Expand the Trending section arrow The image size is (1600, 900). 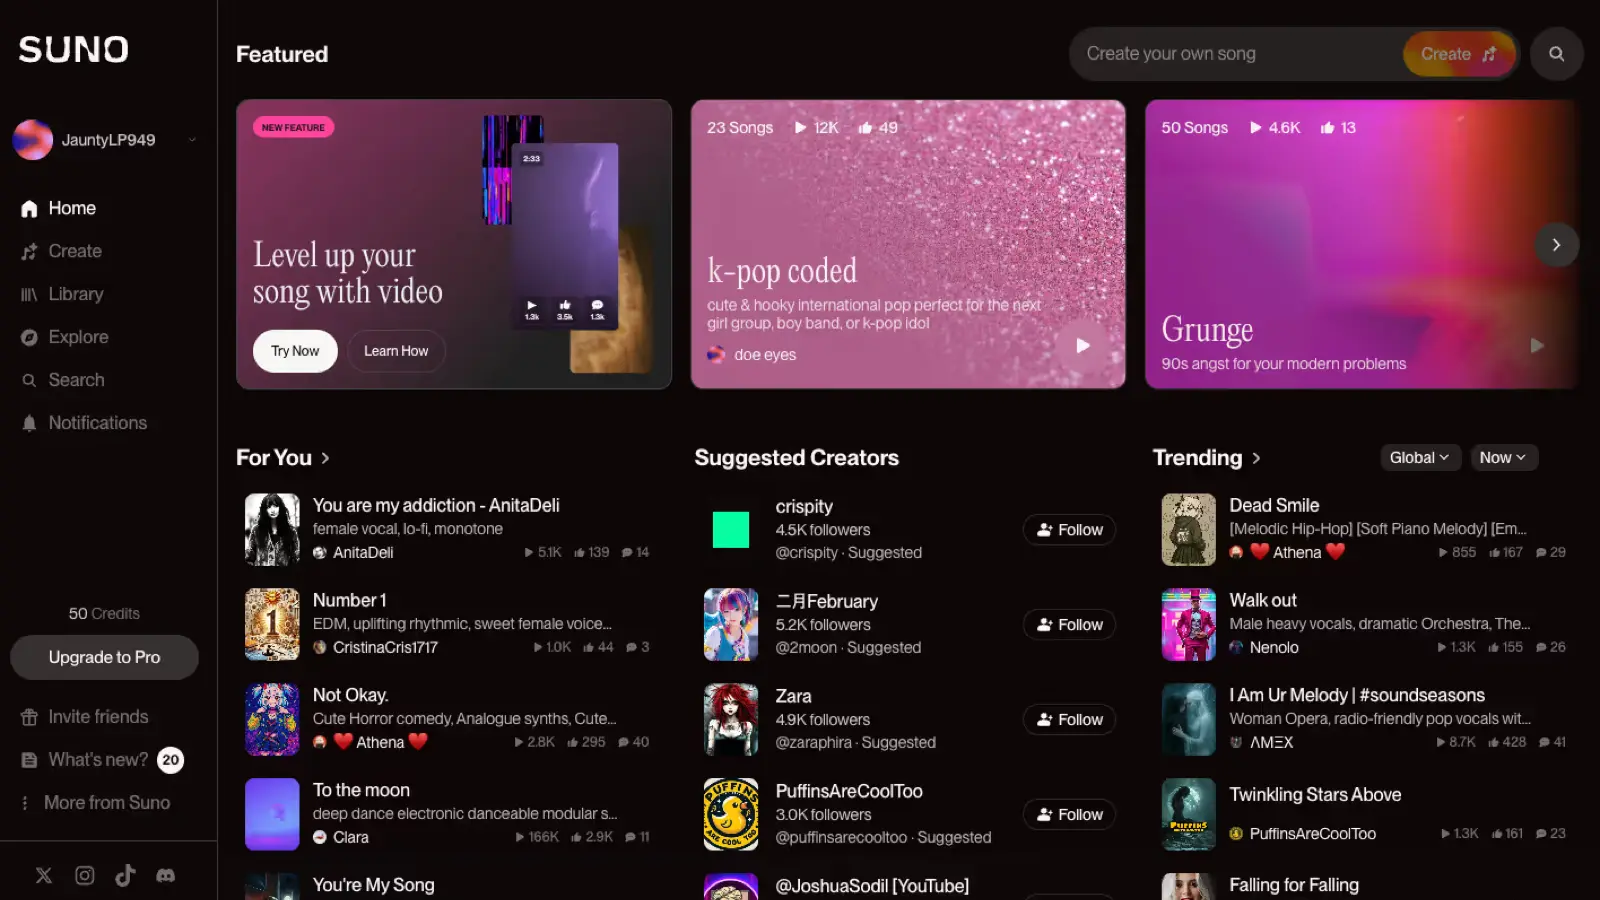(1256, 458)
